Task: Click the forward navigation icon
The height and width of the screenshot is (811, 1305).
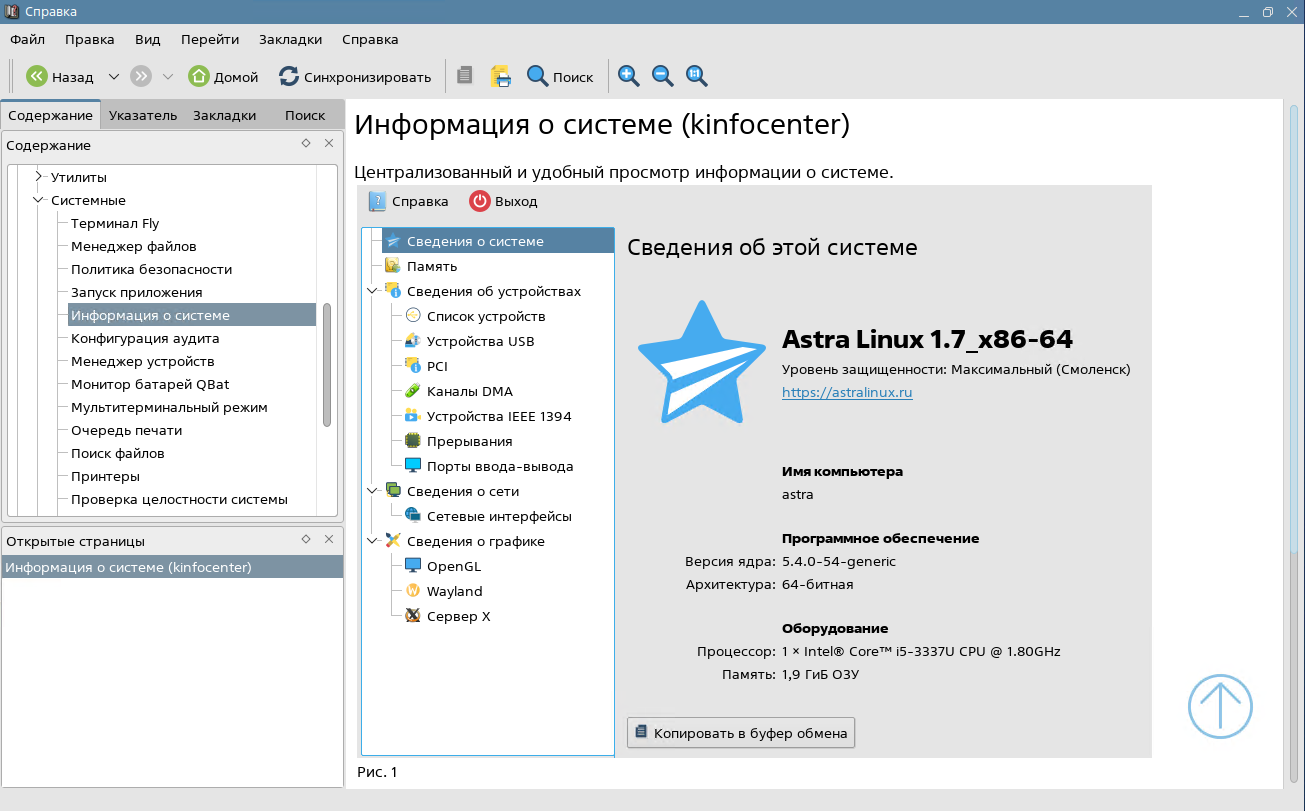Action: (x=141, y=76)
